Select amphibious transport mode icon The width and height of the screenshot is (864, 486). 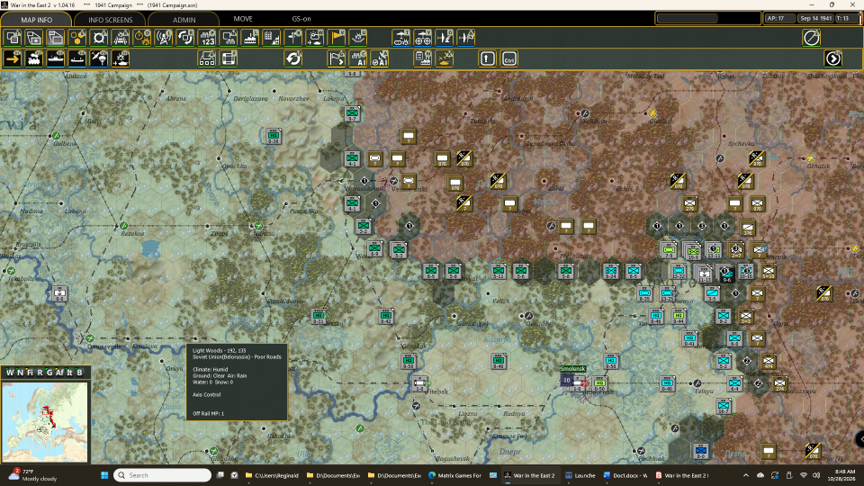click(x=77, y=58)
